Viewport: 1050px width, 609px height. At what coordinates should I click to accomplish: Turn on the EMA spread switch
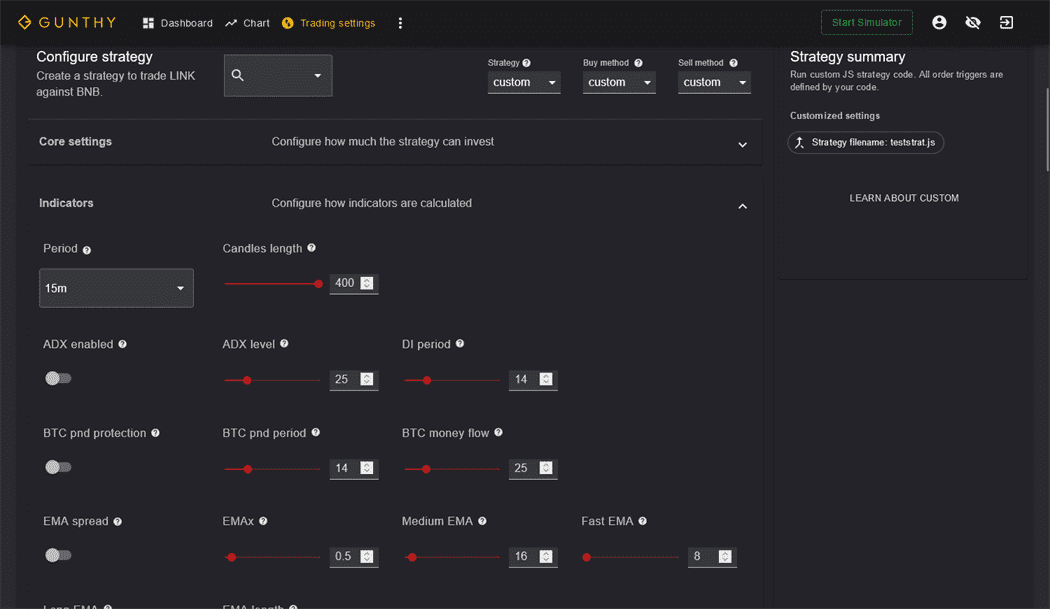pos(58,555)
